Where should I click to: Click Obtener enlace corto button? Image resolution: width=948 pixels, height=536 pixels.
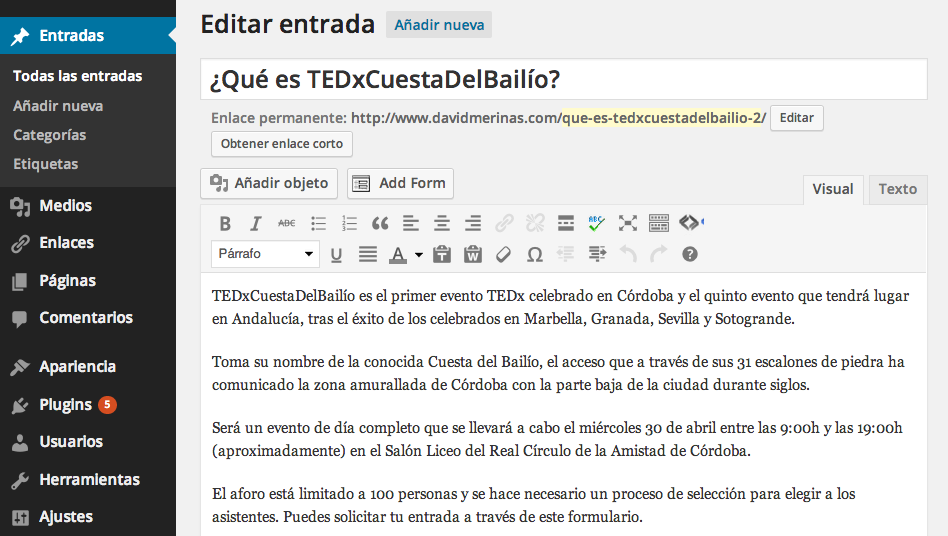[282, 144]
